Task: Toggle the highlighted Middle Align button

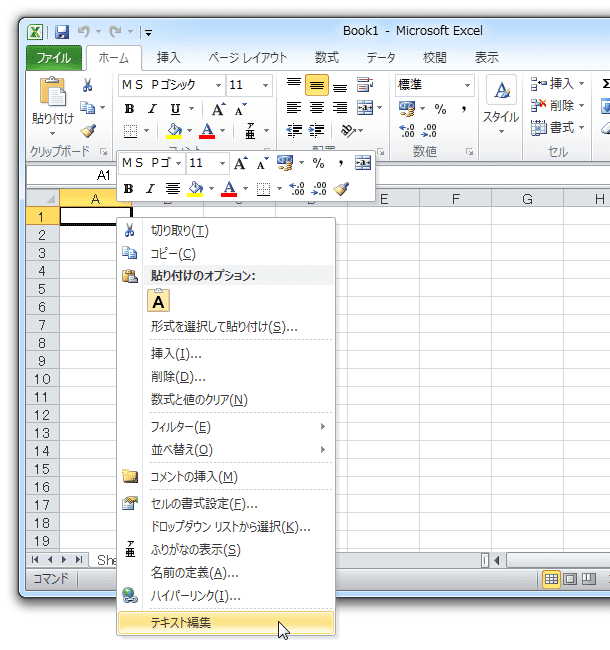Action: [317, 85]
